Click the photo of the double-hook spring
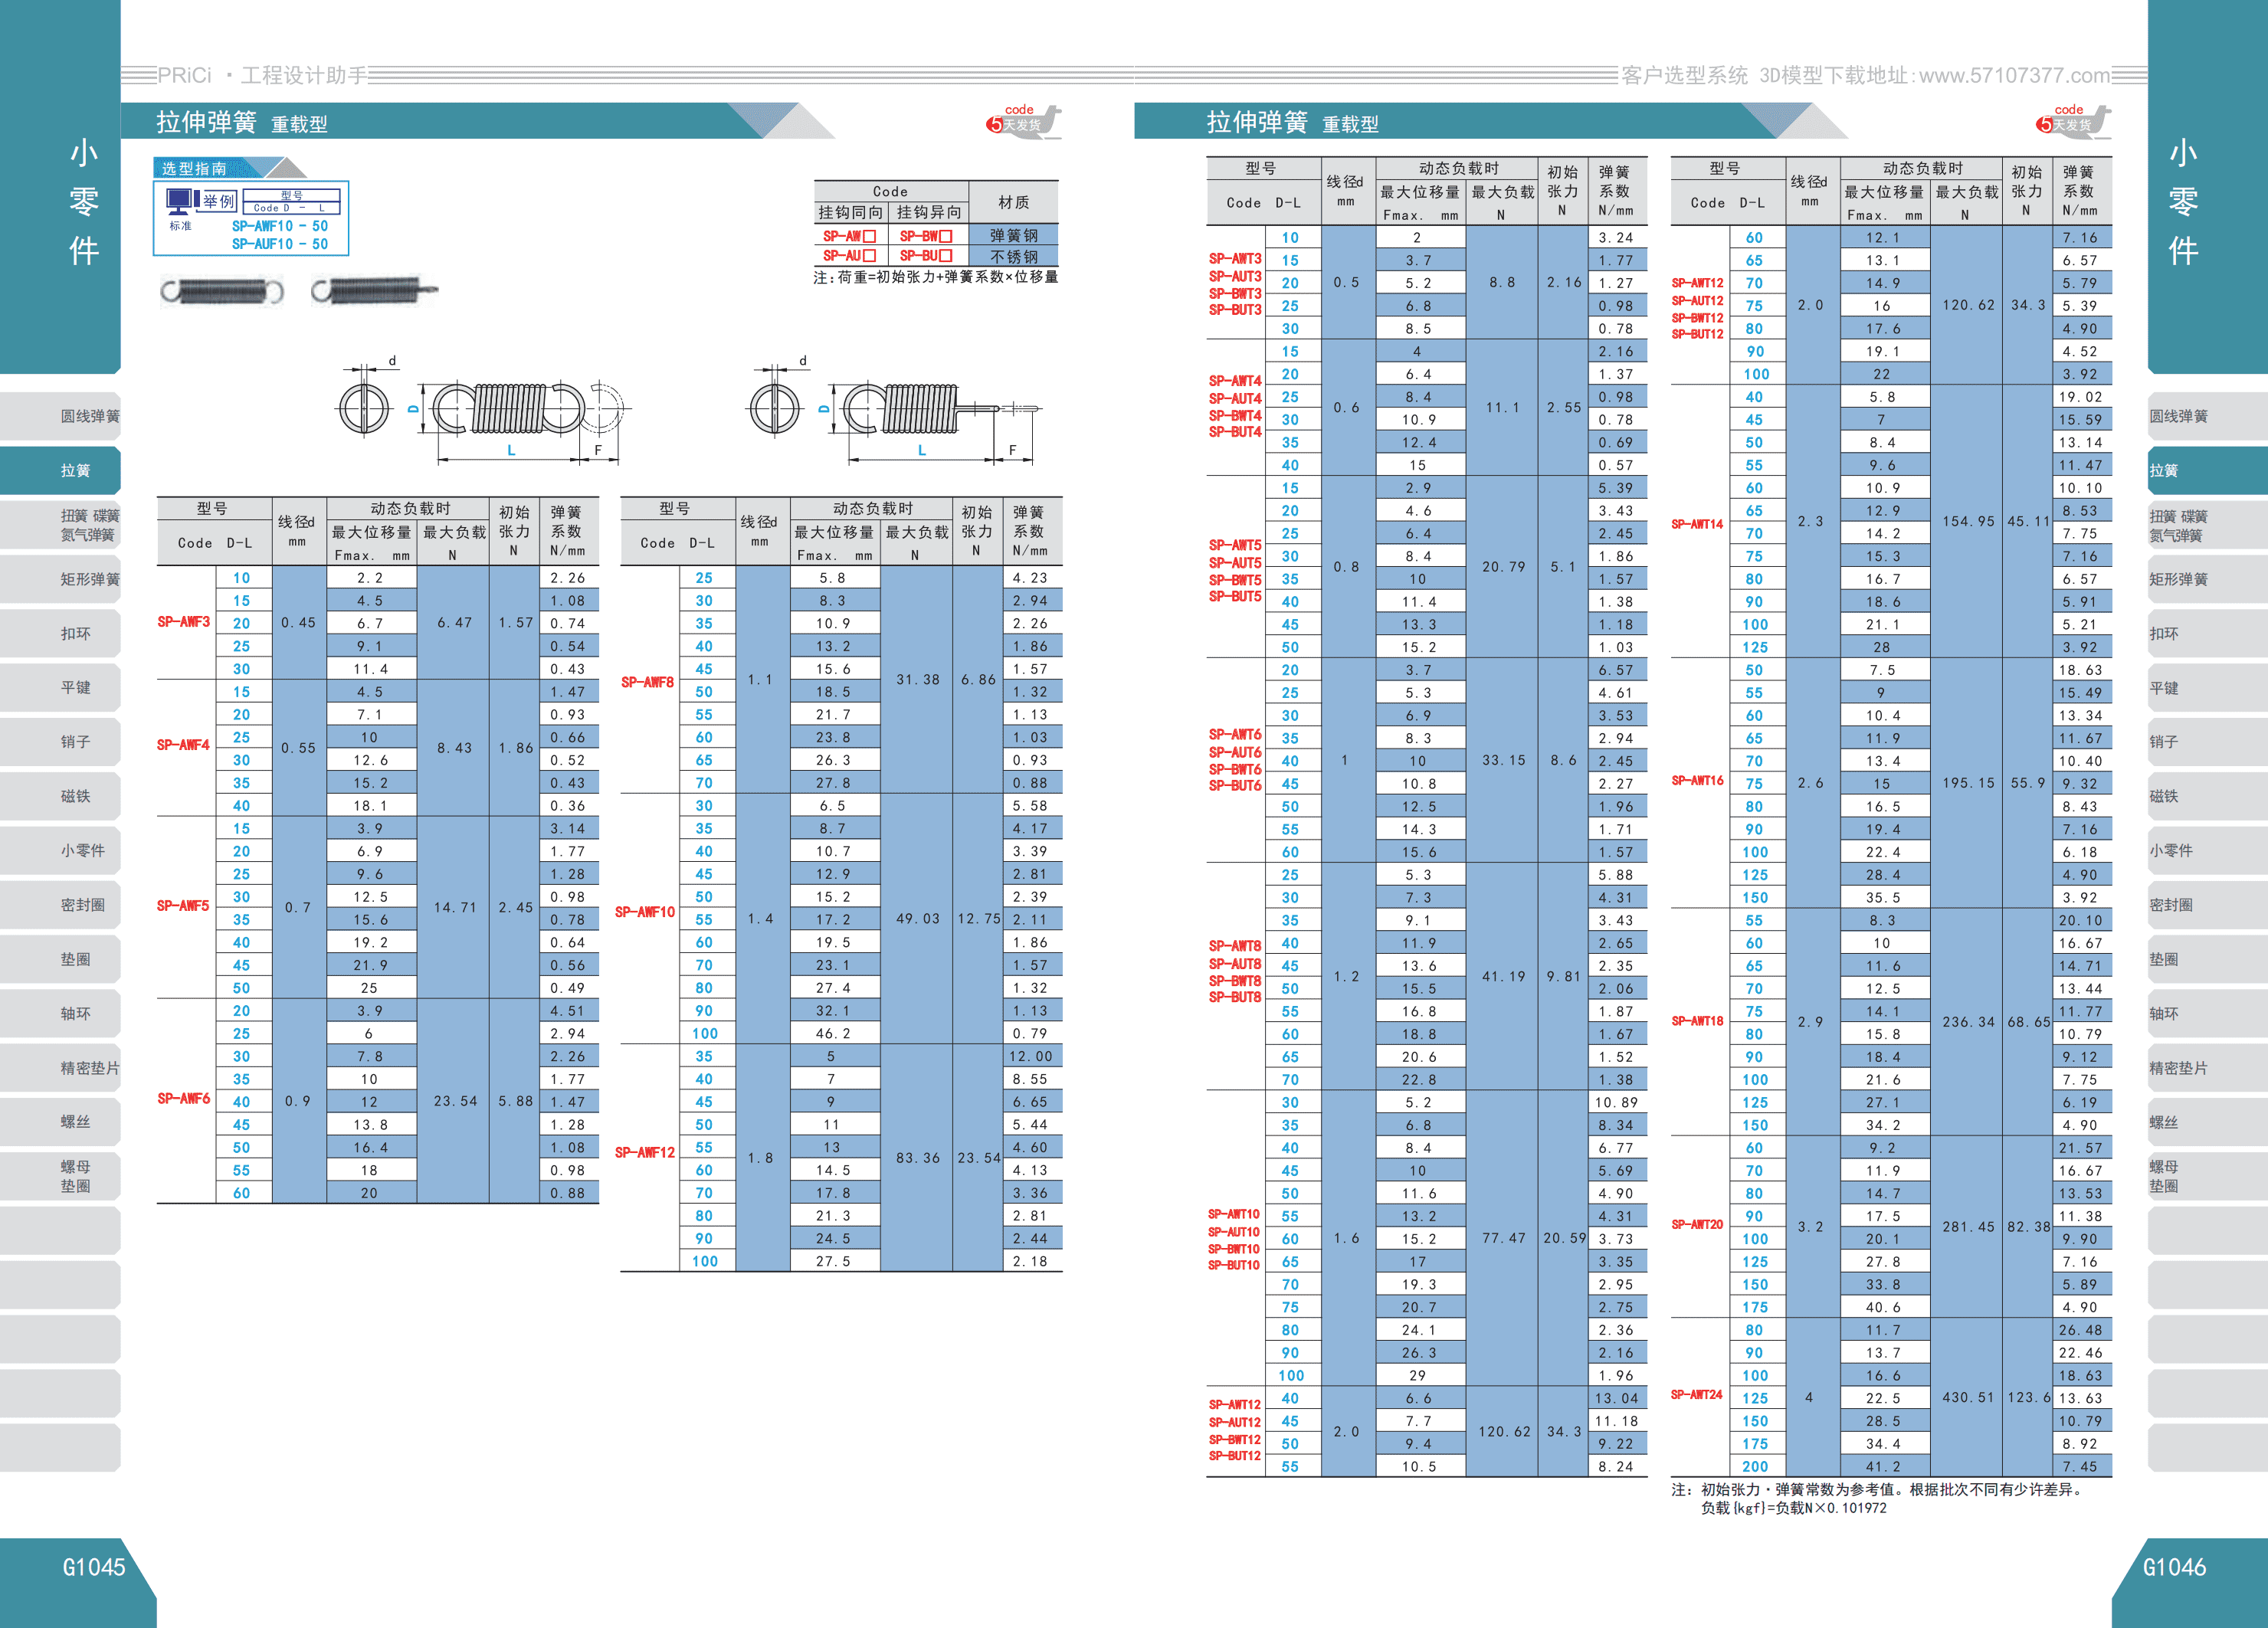 tap(222, 291)
